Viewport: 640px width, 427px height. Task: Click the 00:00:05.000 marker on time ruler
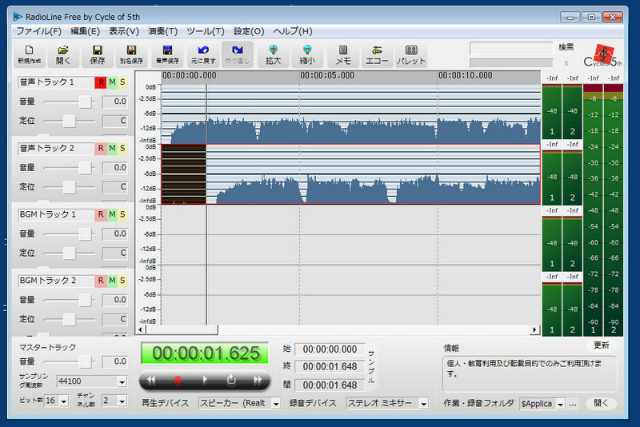tap(327, 76)
